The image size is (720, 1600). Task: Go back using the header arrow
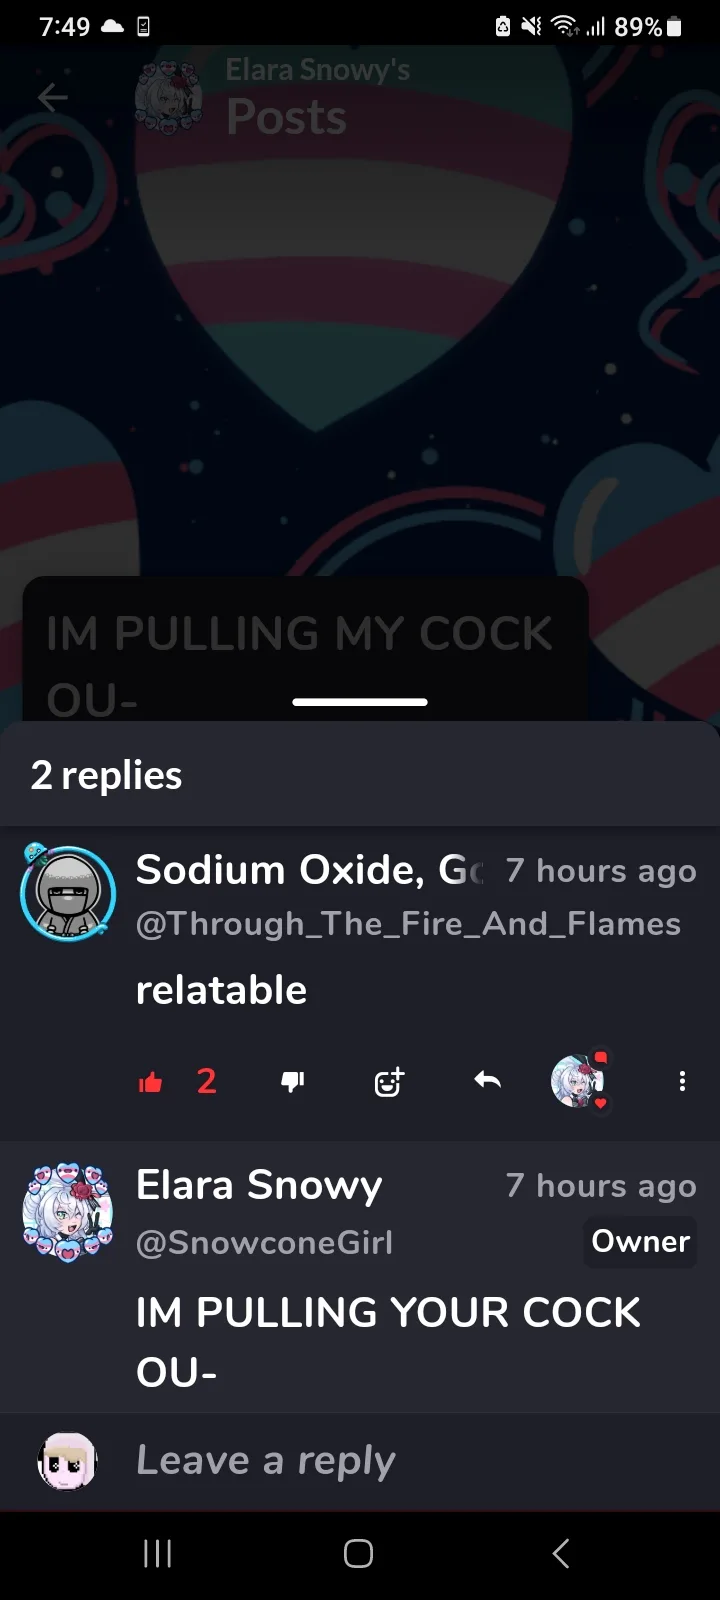pos(53,97)
